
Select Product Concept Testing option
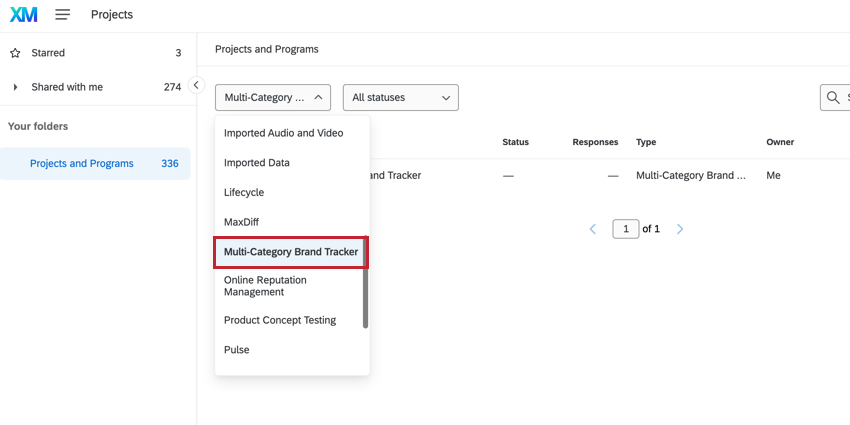tap(280, 320)
